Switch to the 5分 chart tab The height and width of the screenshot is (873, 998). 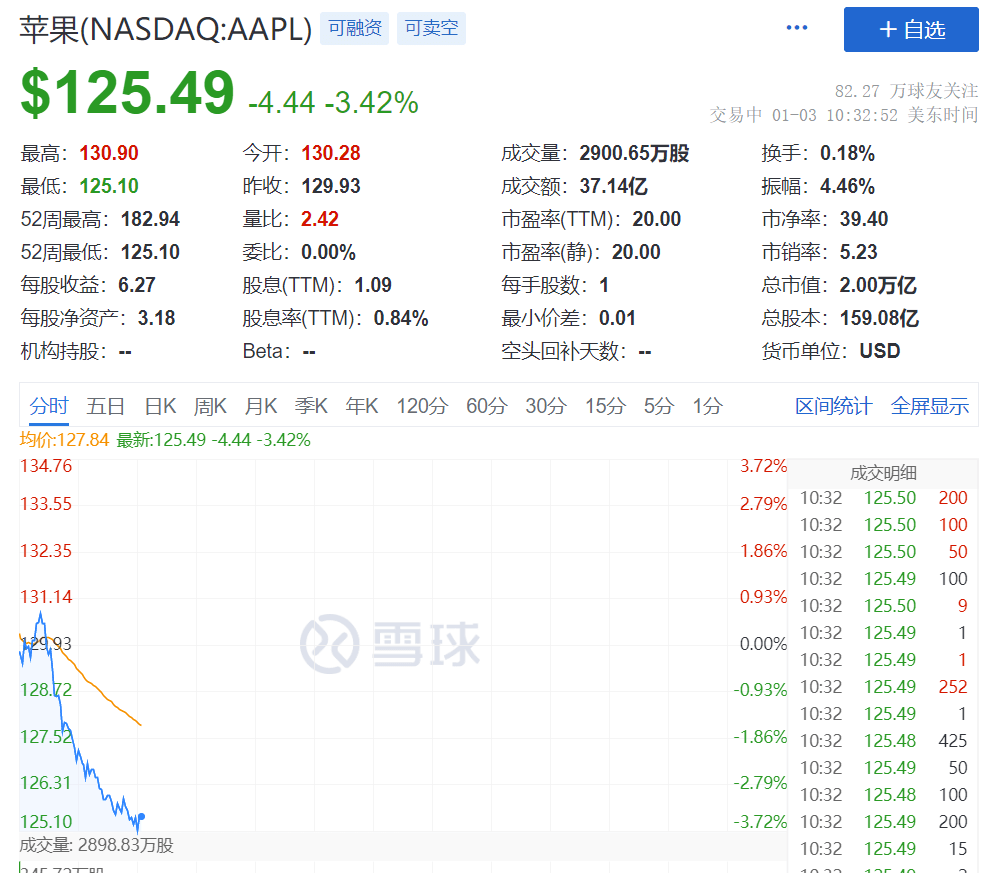(659, 406)
